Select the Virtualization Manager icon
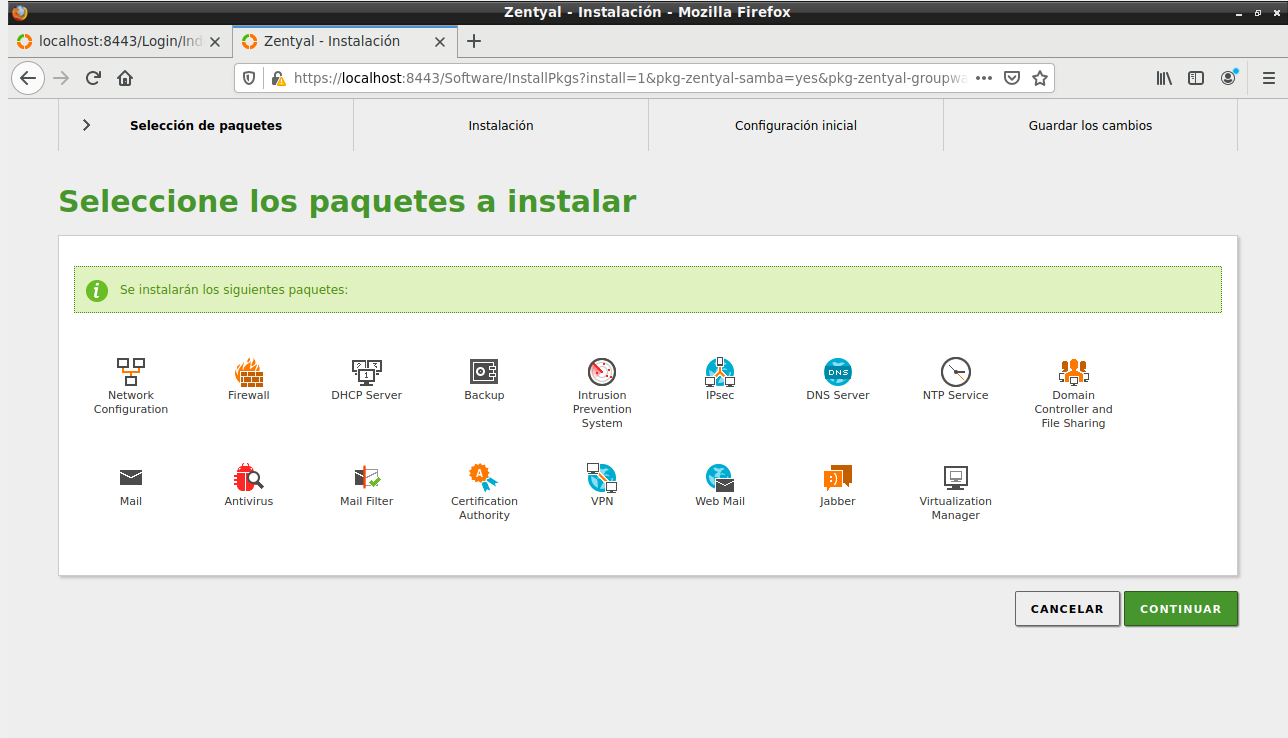 click(955, 478)
